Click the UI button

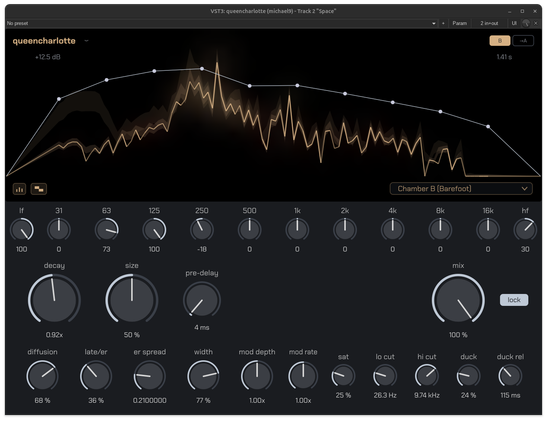[514, 23]
